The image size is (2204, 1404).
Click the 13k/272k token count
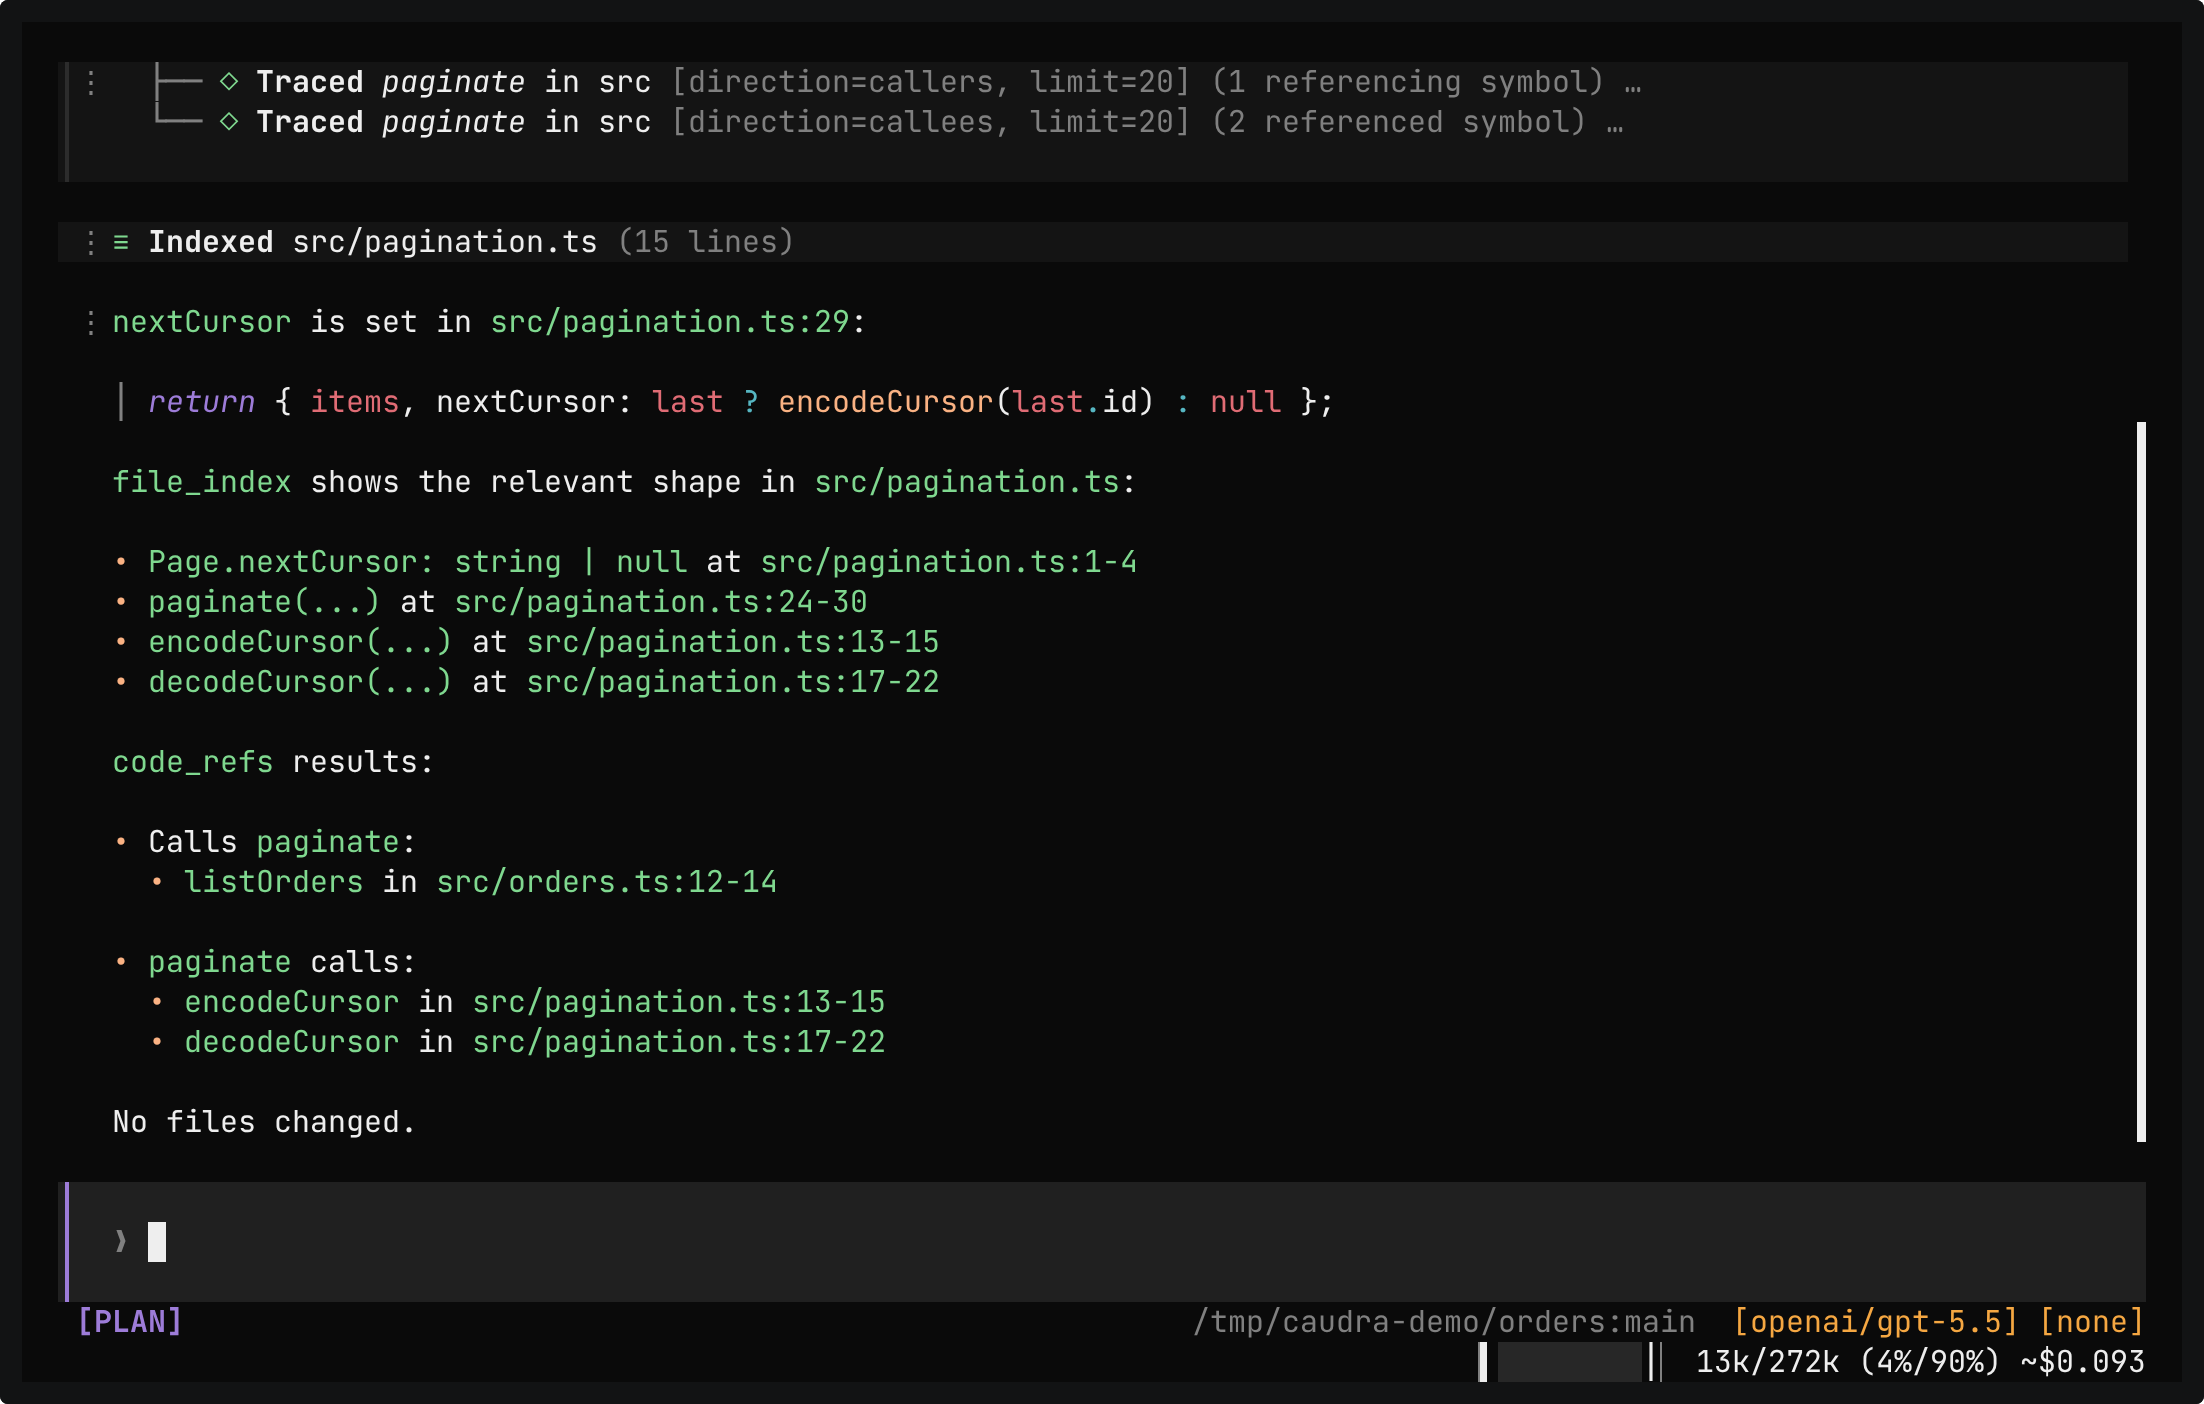(1768, 1362)
